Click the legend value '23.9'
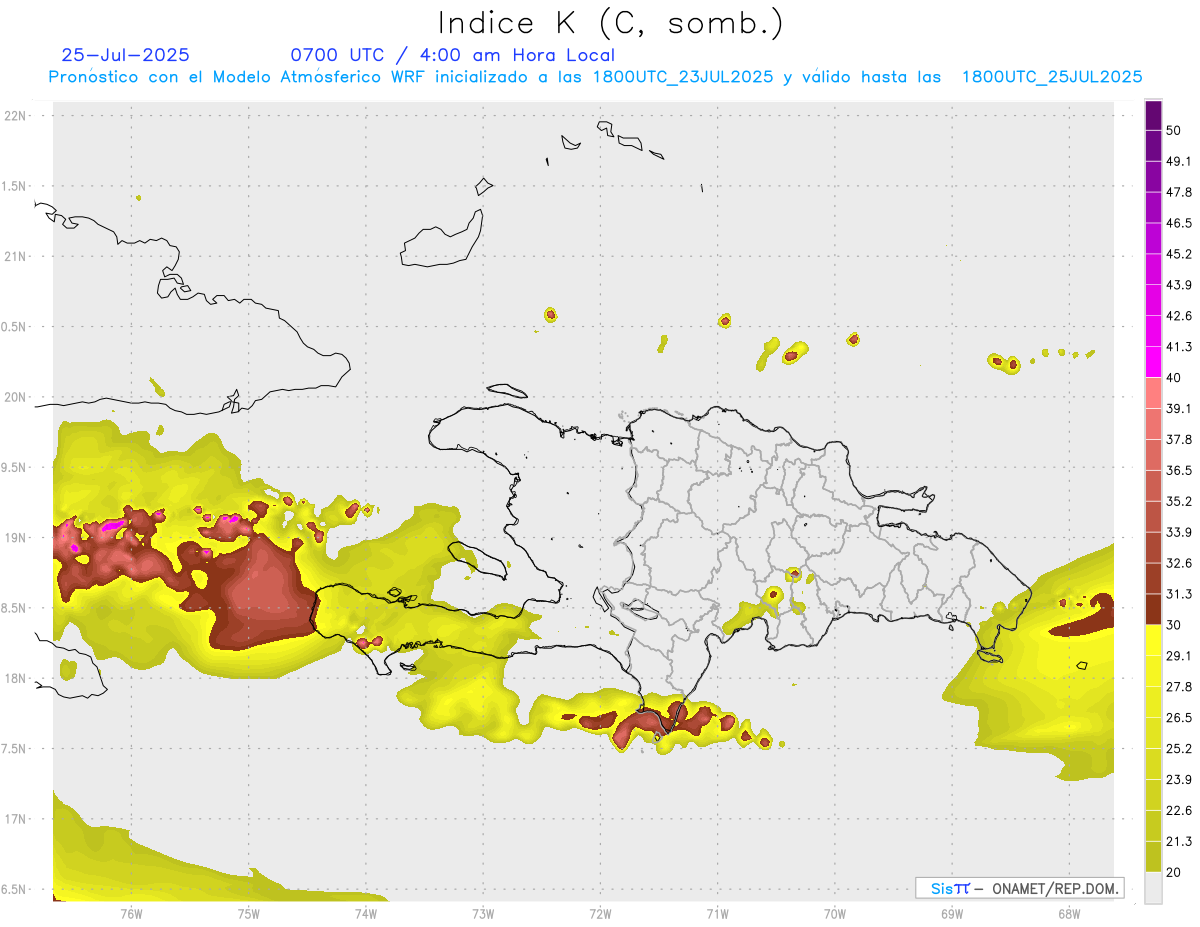 [x=1179, y=780]
